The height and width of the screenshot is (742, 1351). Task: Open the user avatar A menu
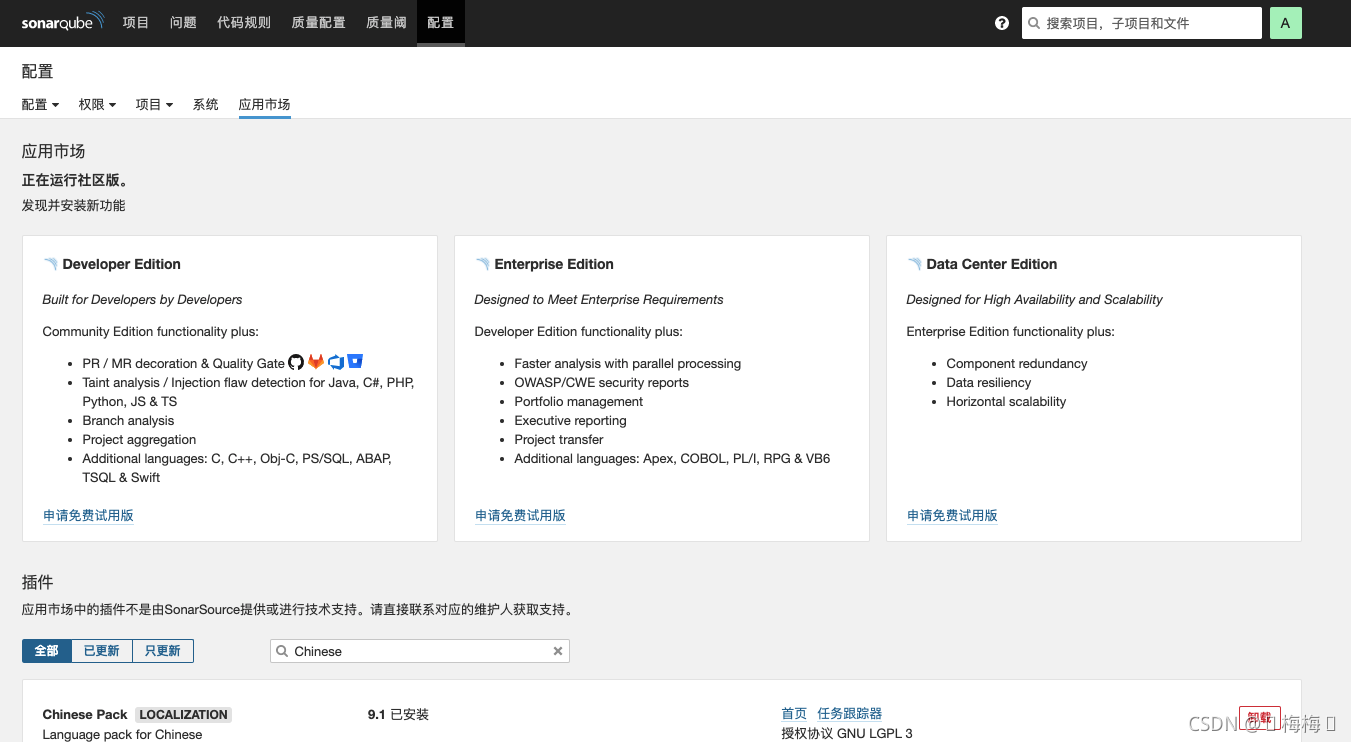(x=1285, y=23)
